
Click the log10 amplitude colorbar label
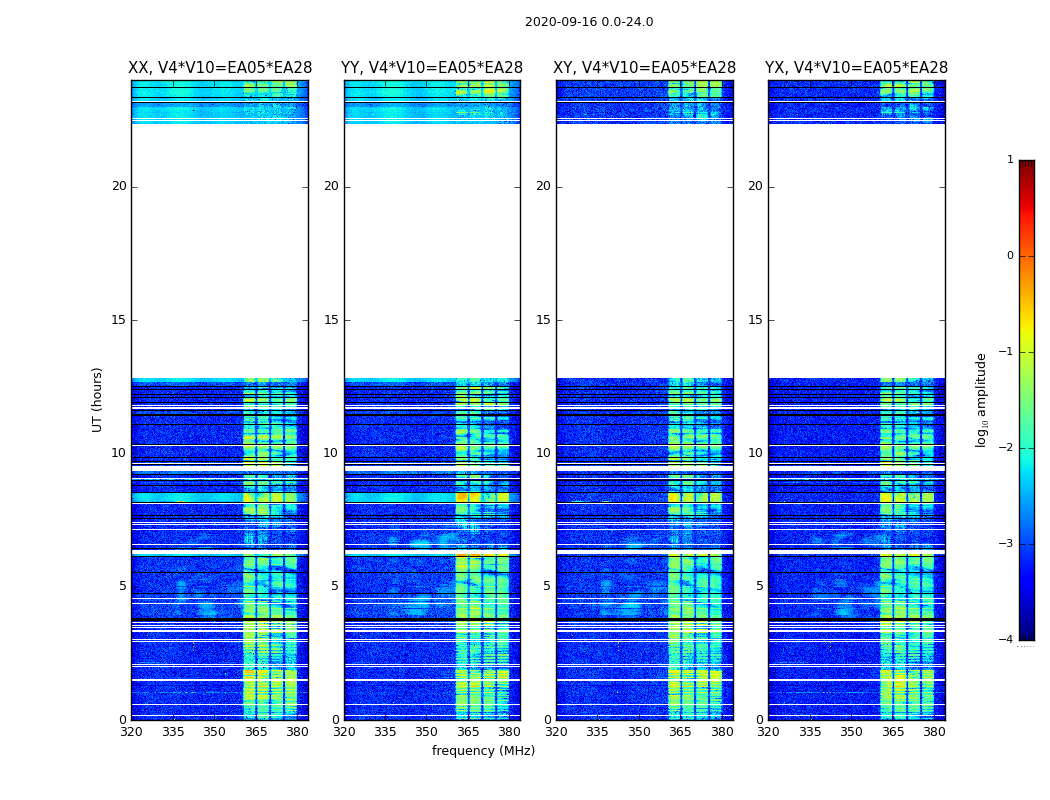click(x=981, y=400)
